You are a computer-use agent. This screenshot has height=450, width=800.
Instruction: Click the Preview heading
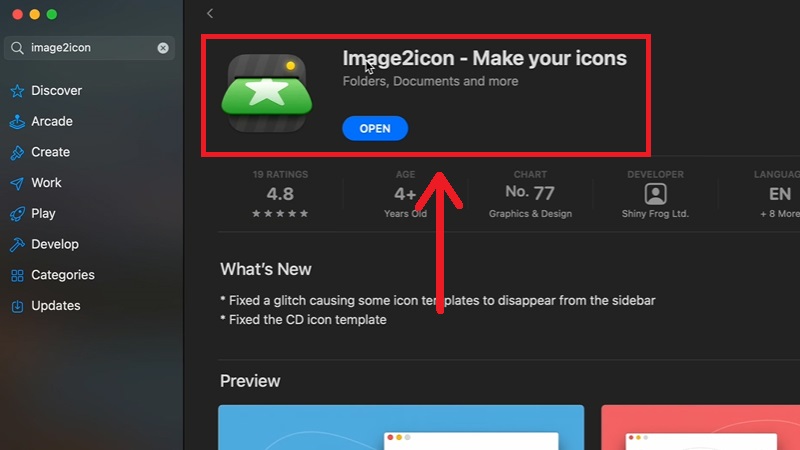(250, 381)
